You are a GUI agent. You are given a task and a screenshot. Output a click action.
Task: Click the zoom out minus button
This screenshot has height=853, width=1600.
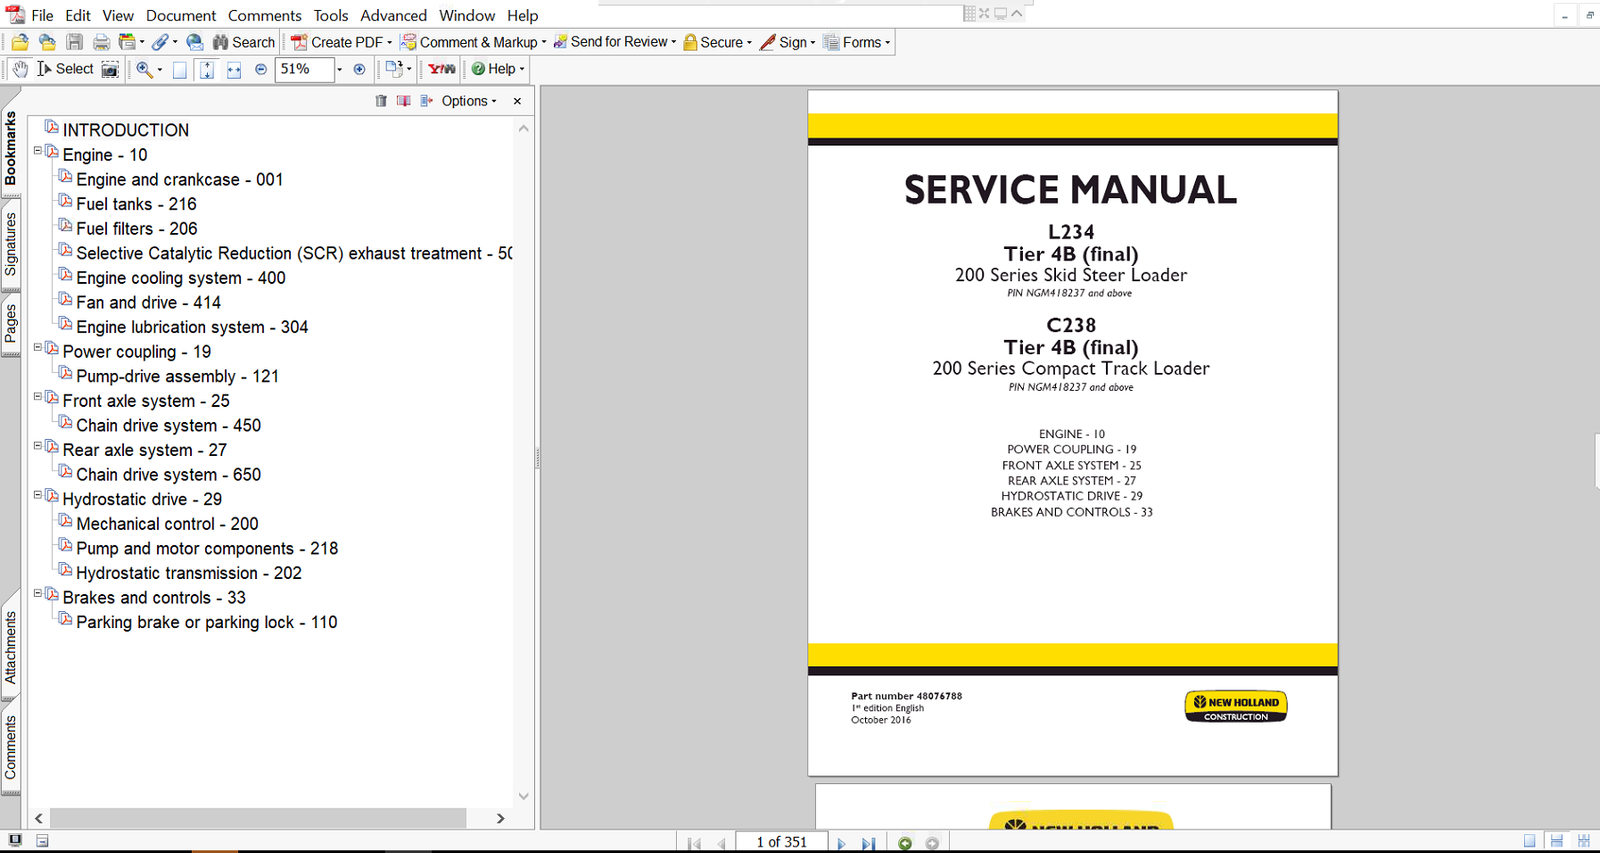click(261, 69)
